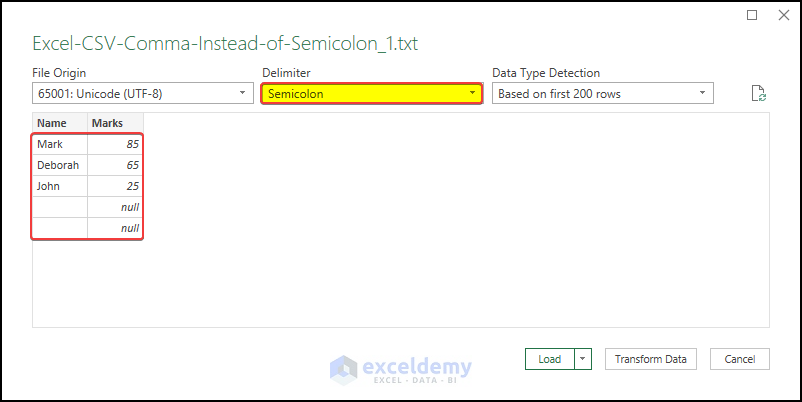Click the cell containing Mark
The height and width of the screenshot is (402, 802).
(x=59, y=144)
